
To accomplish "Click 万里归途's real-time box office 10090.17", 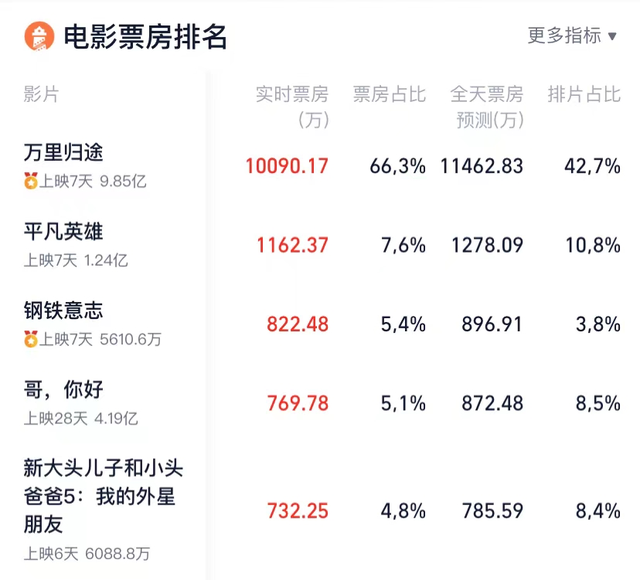I will click(287, 166).
